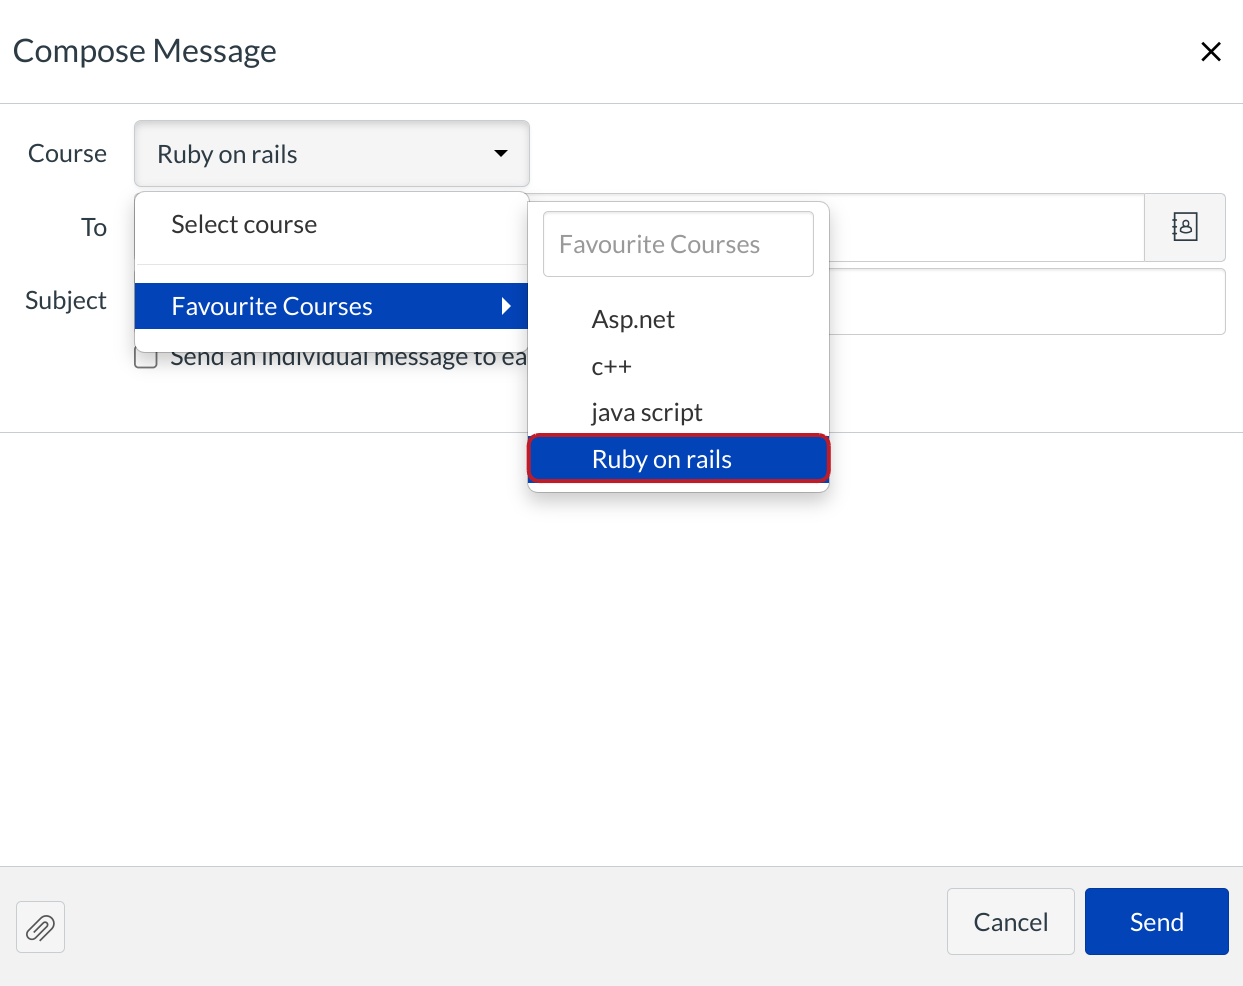The height and width of the screenshot is (986, 1243).
Task: Choose the c++ course
Action: tap(611, 366)
